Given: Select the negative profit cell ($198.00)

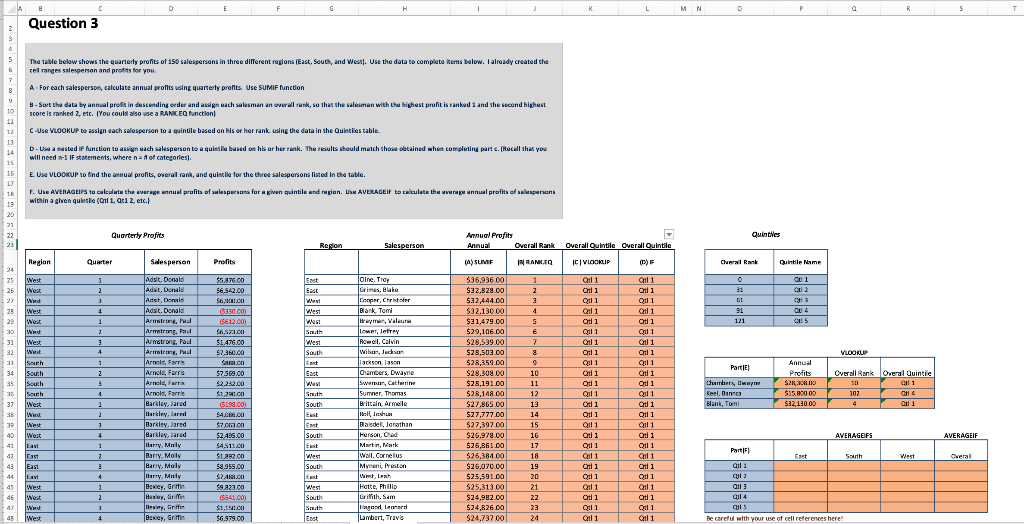Looking at the screenshot, I should pyautogui.click(x=225, y=404).
